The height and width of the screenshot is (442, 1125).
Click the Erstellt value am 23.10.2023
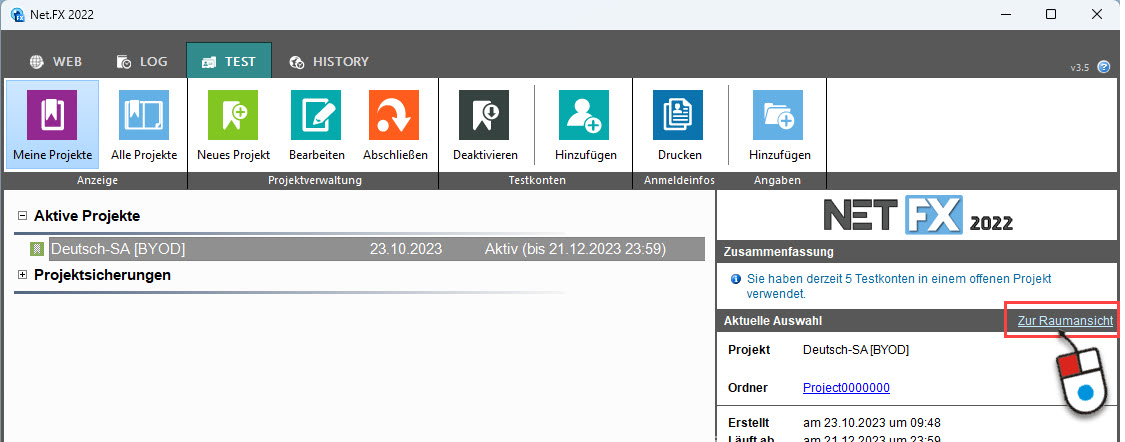click(x=872, y=422)
